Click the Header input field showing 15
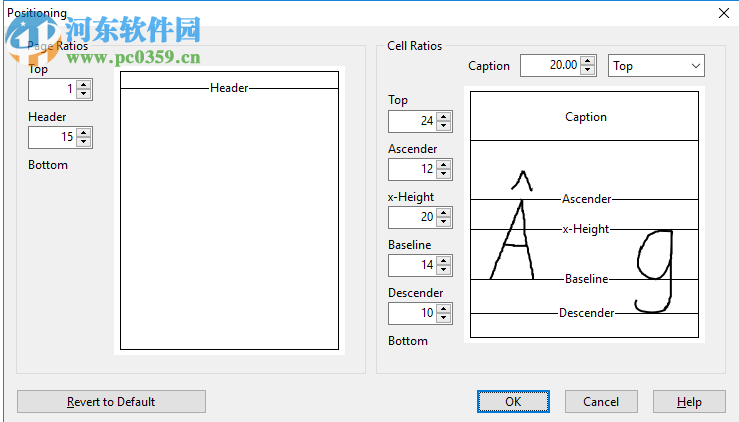The height and width of the screenshot is (422, 739). point(53,137)
